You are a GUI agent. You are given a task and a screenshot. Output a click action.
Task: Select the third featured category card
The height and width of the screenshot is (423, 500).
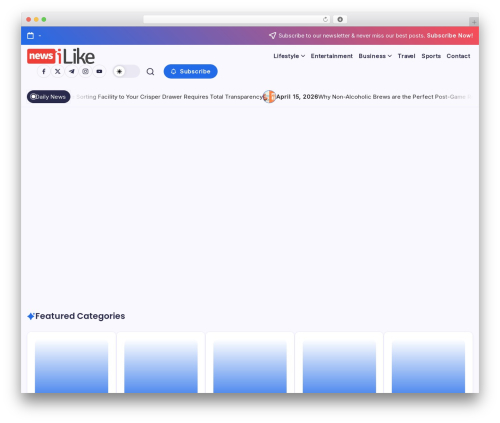250,363
